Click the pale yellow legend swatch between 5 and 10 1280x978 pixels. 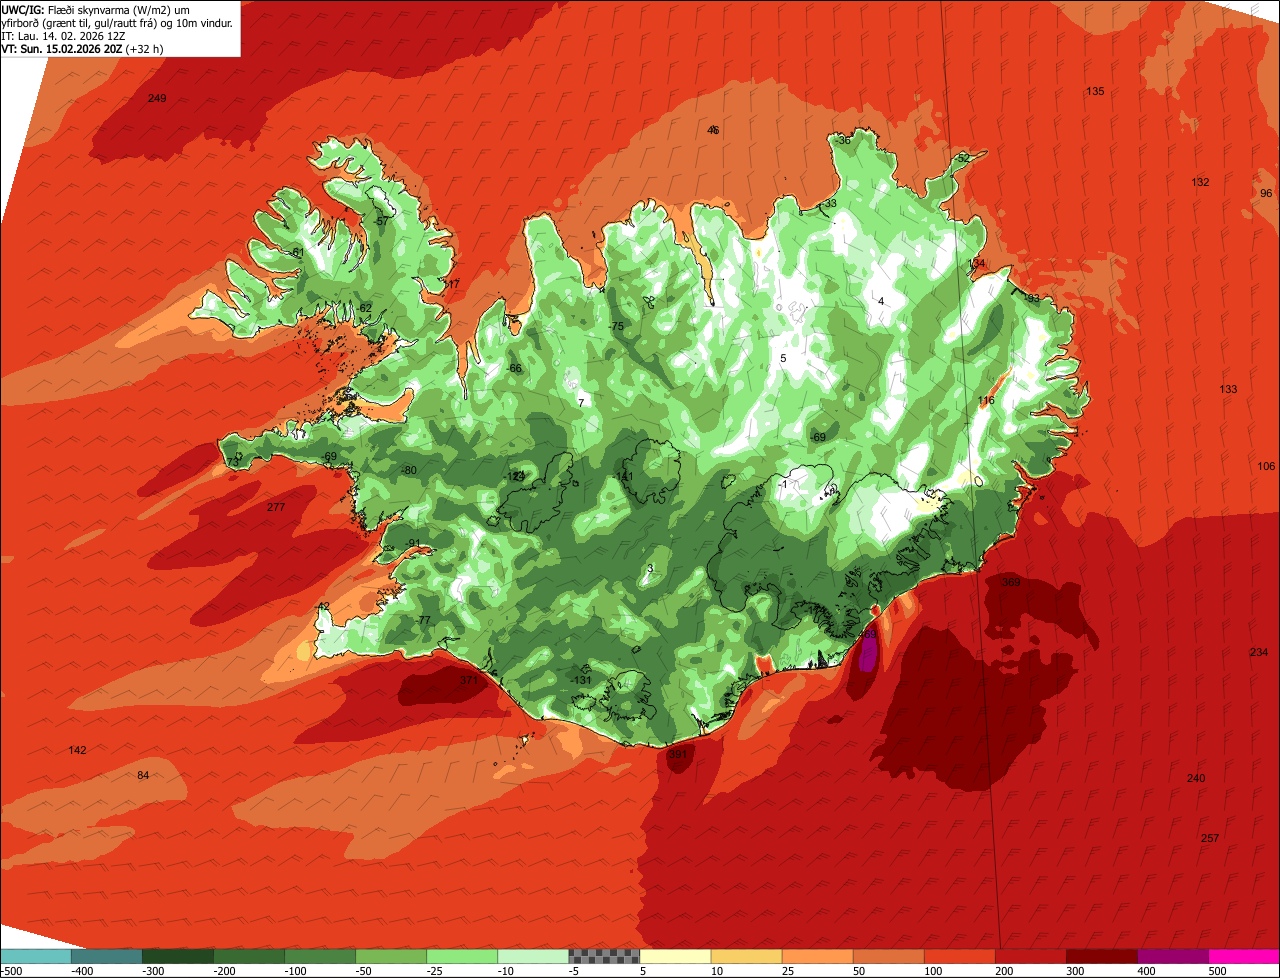point(675,956)
